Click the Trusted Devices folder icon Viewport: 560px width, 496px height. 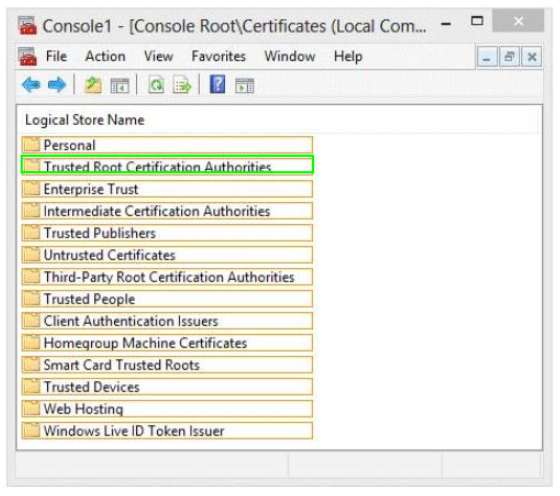(31, 386)
